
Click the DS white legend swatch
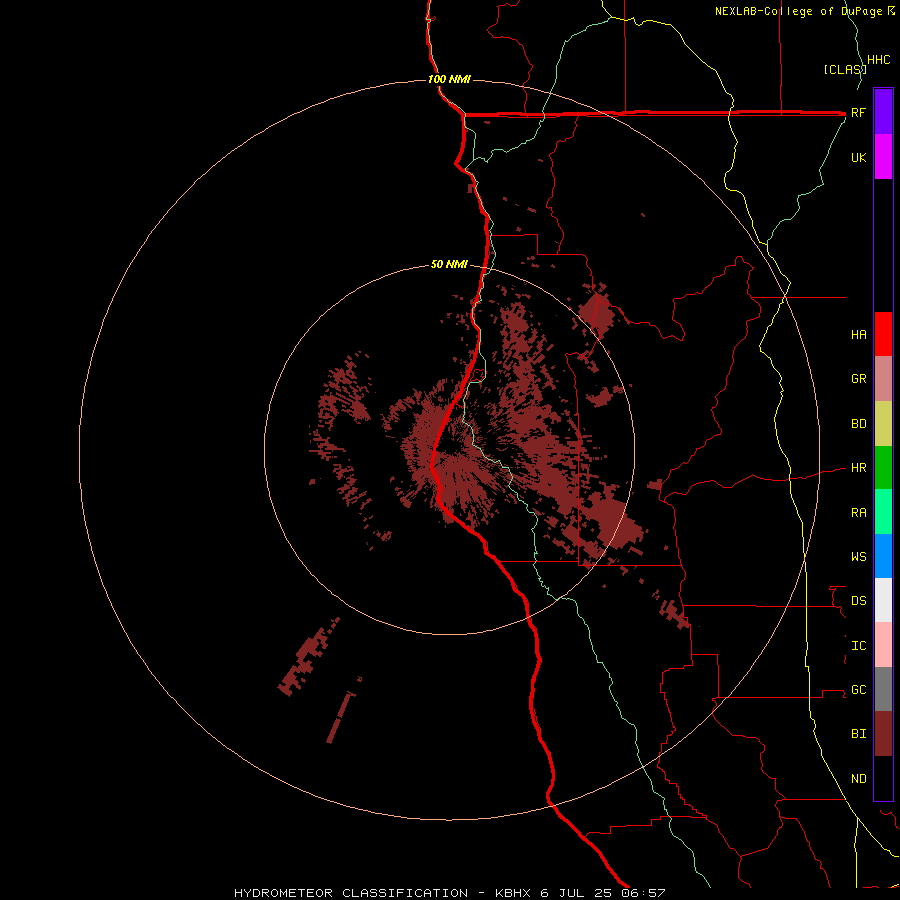click(883, 600)
